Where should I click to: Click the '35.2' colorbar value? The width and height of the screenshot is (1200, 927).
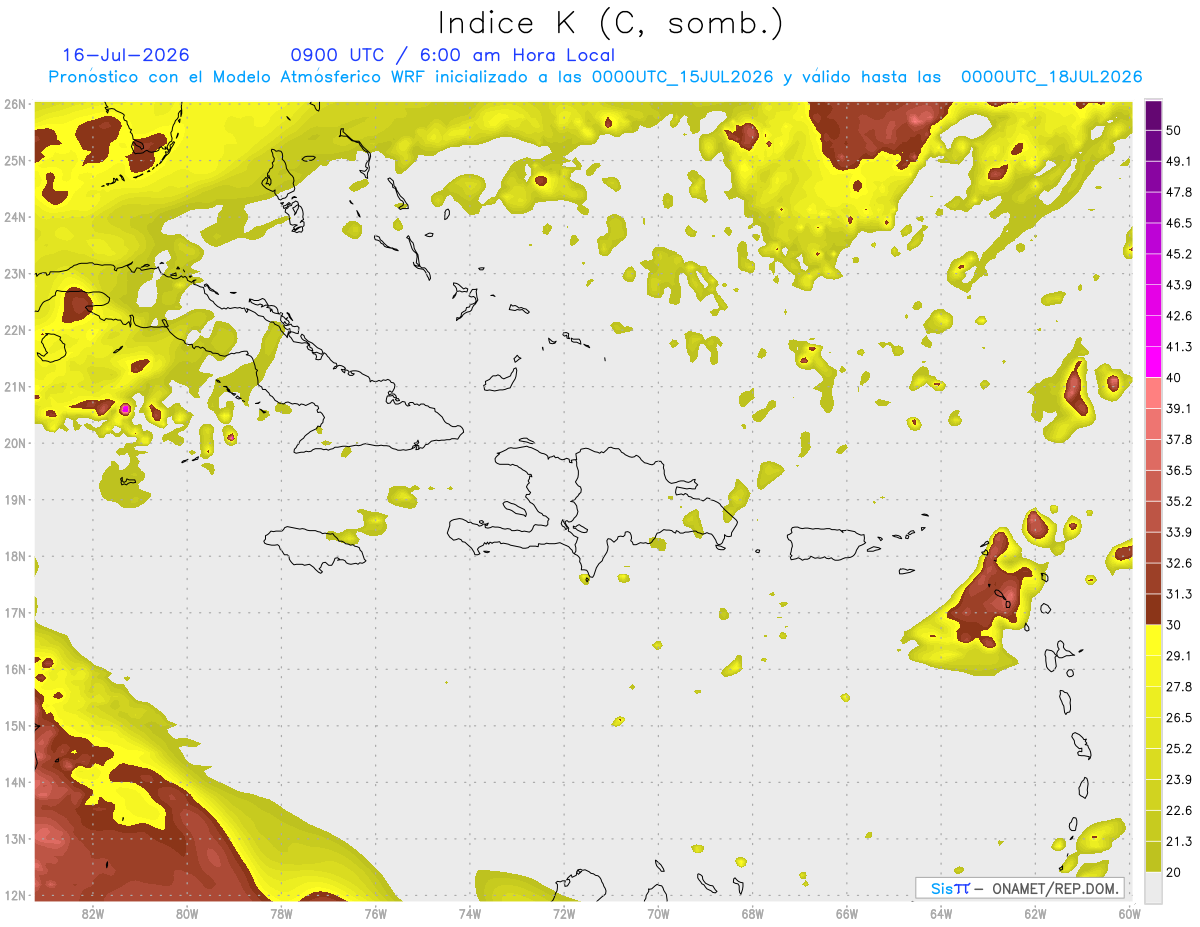click(x=1179, y=501)
